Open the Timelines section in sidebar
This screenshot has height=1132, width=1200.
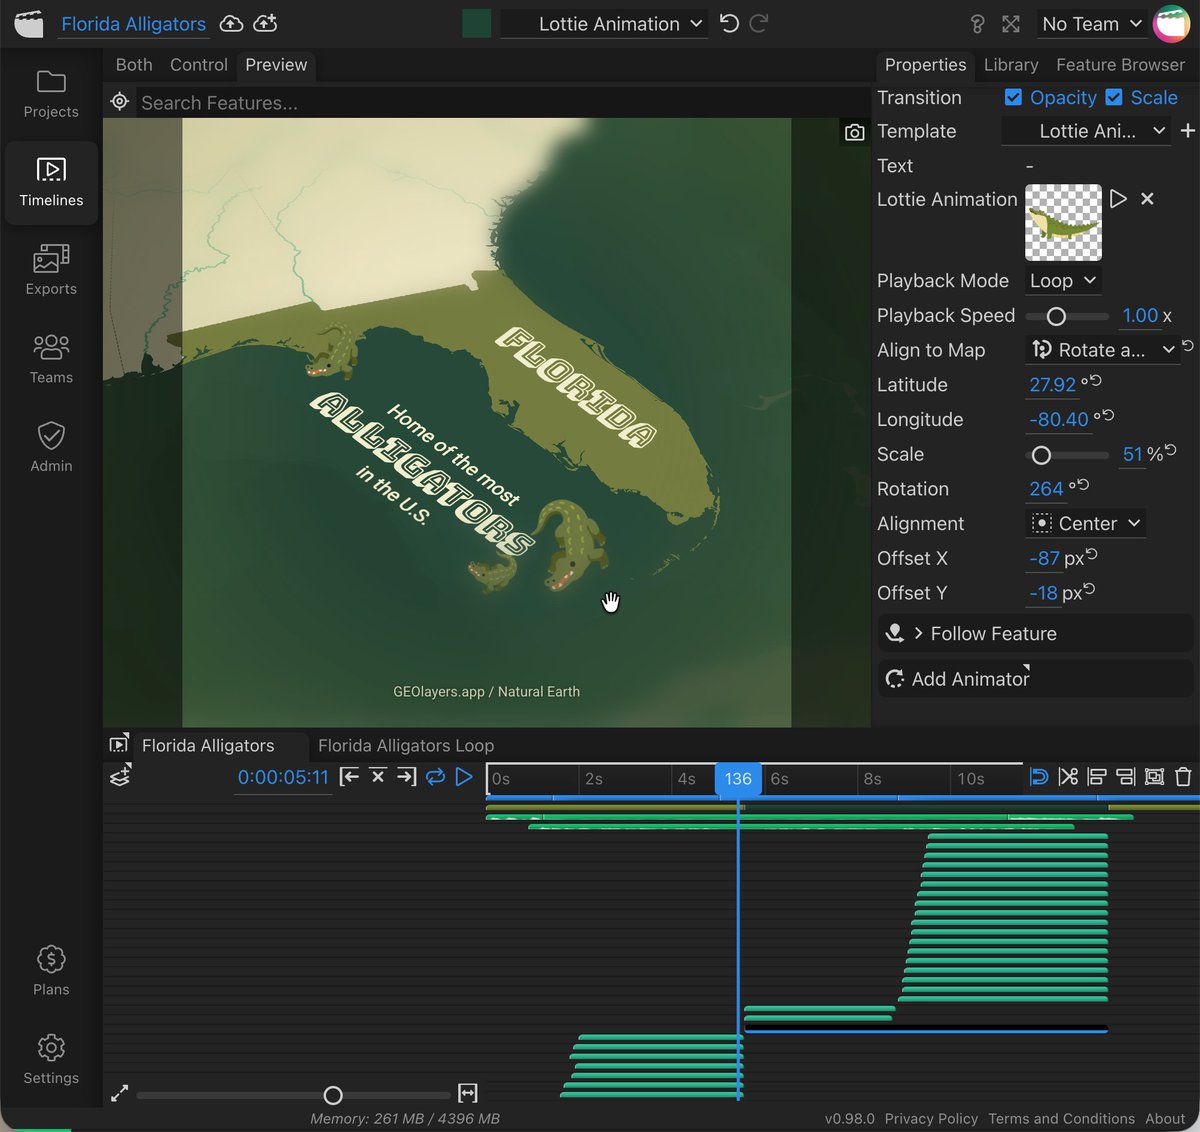(x=51, y=183)
